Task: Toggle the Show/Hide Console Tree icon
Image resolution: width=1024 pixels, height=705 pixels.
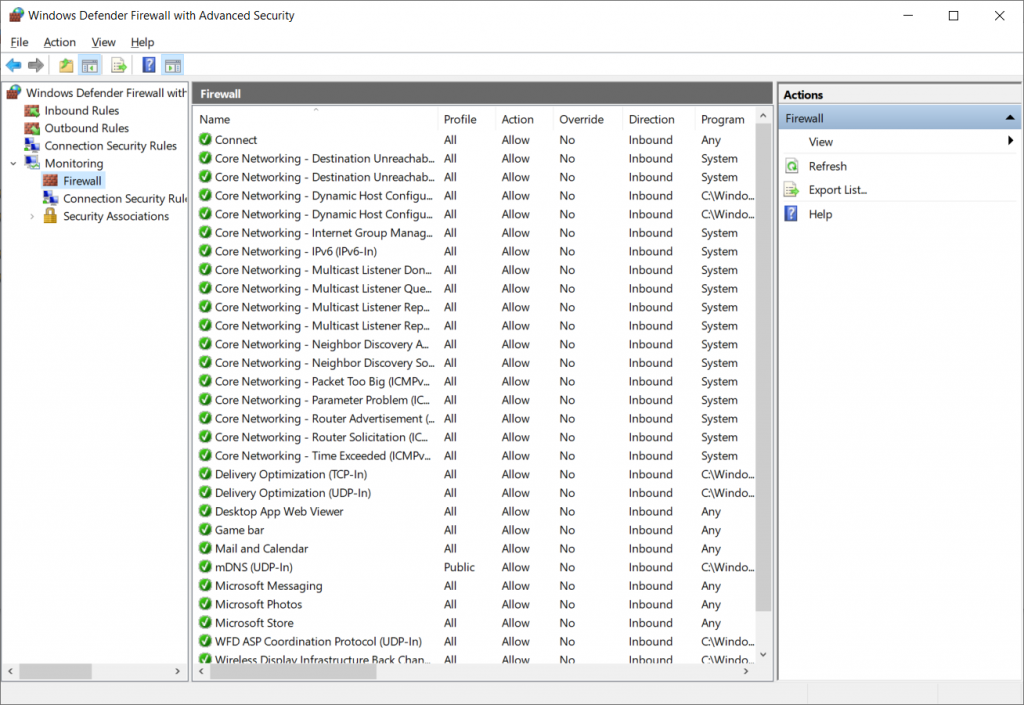Action: click(89, 65)
